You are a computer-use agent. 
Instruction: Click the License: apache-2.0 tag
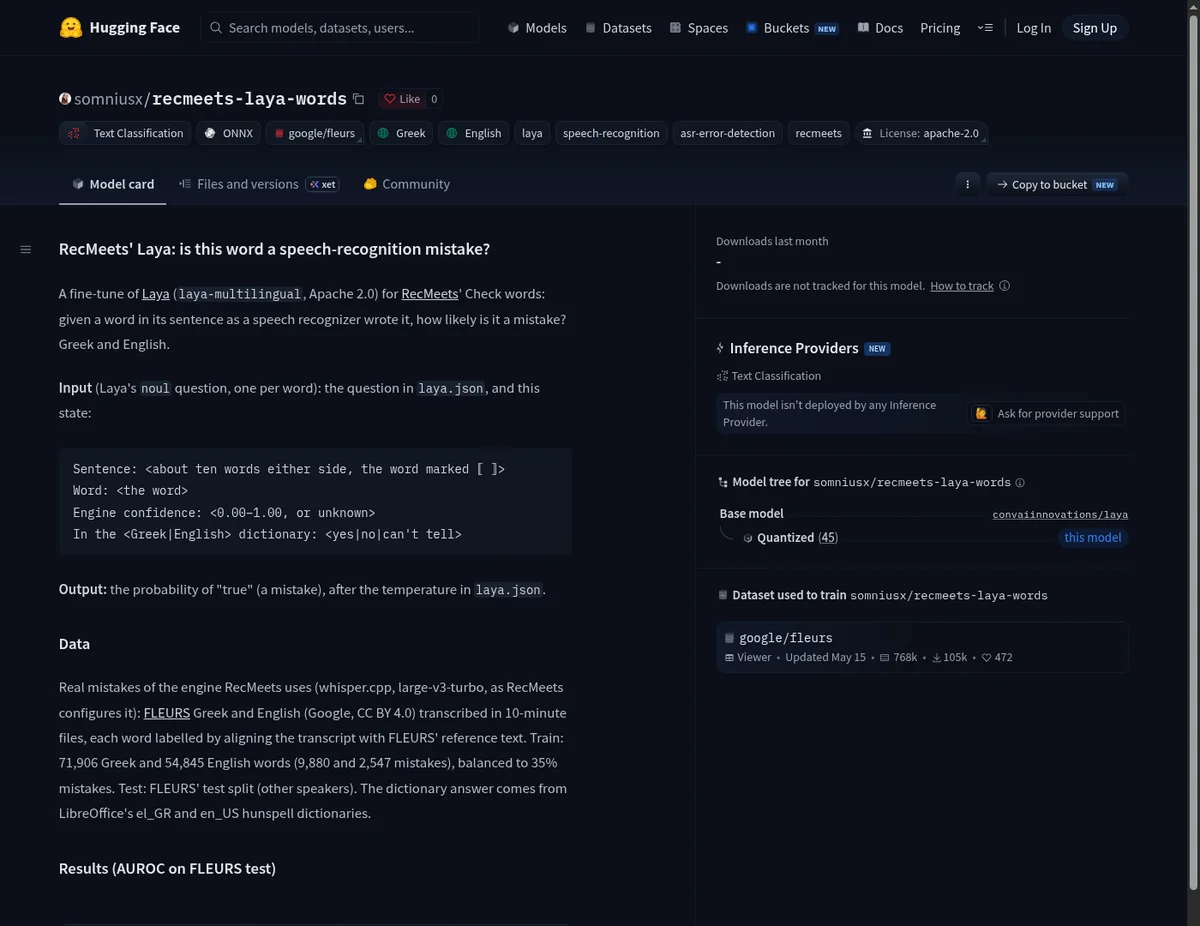coord(921,133)
